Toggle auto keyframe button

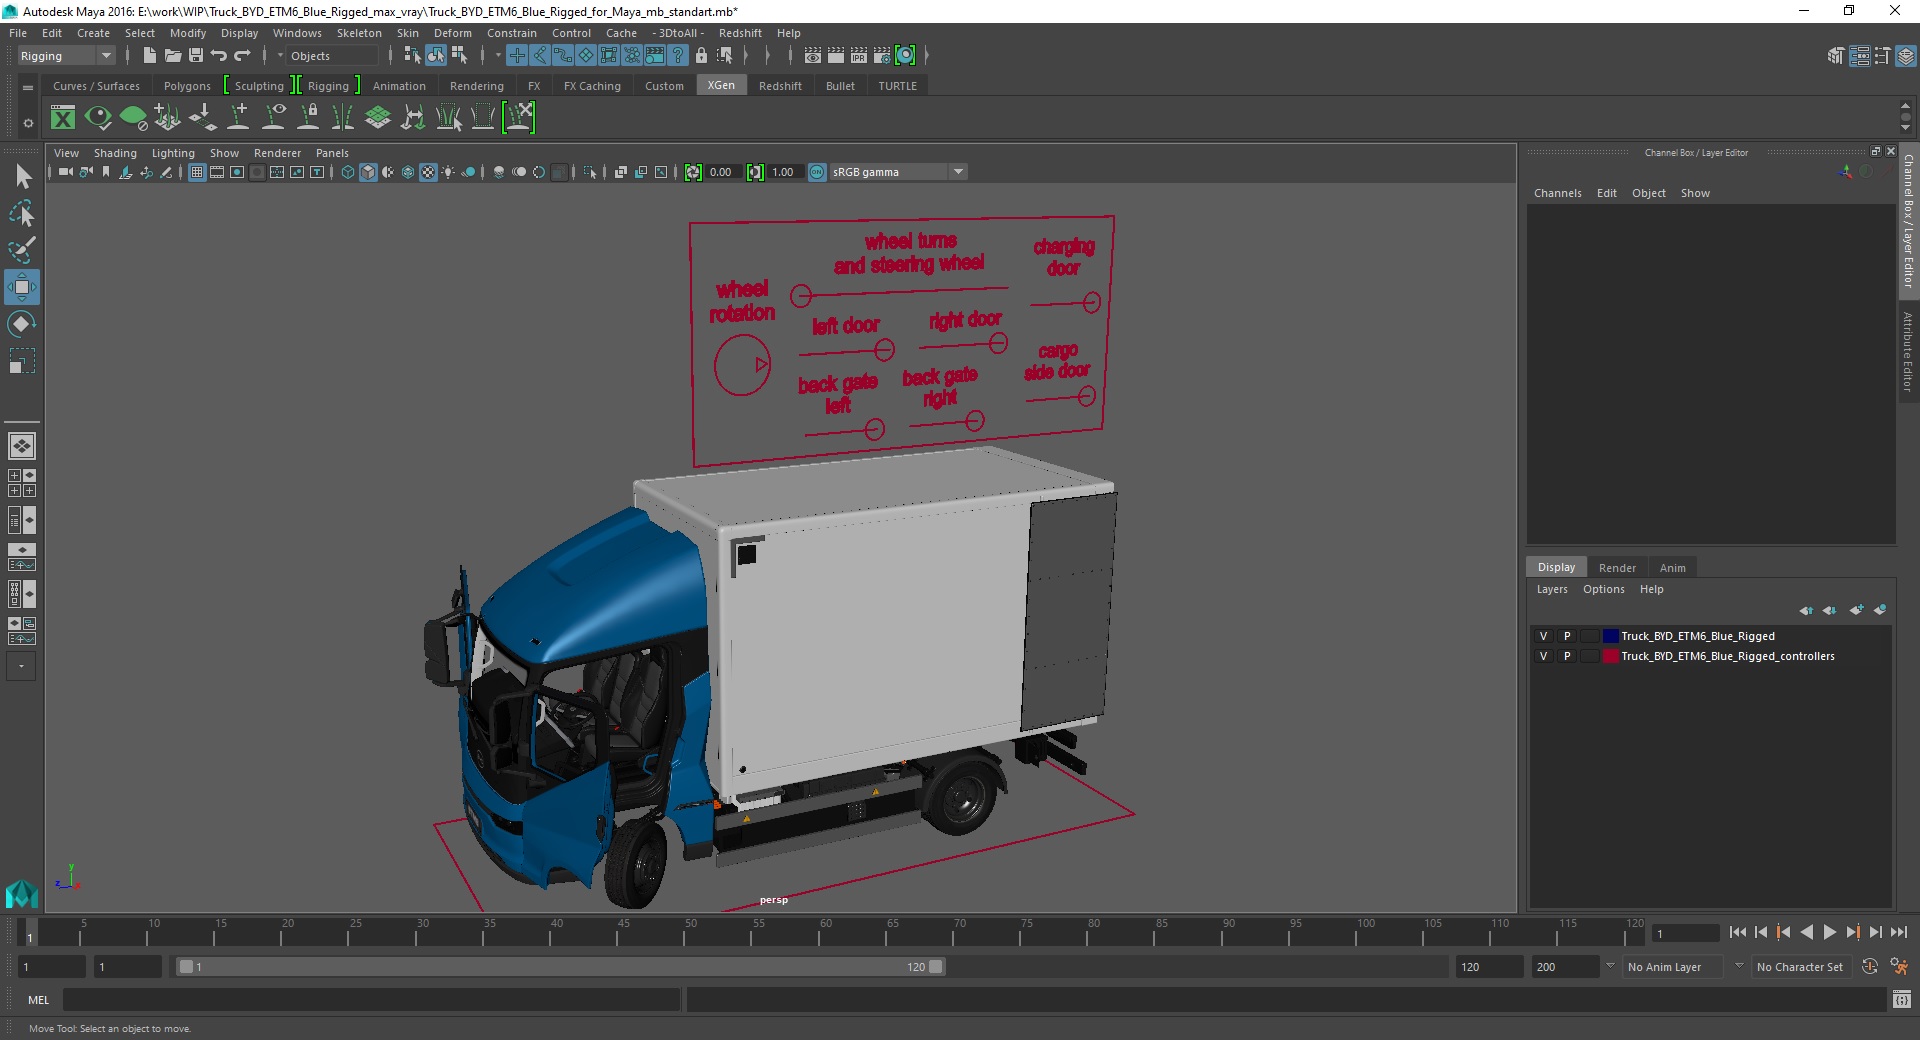(x=1869, y=967)
